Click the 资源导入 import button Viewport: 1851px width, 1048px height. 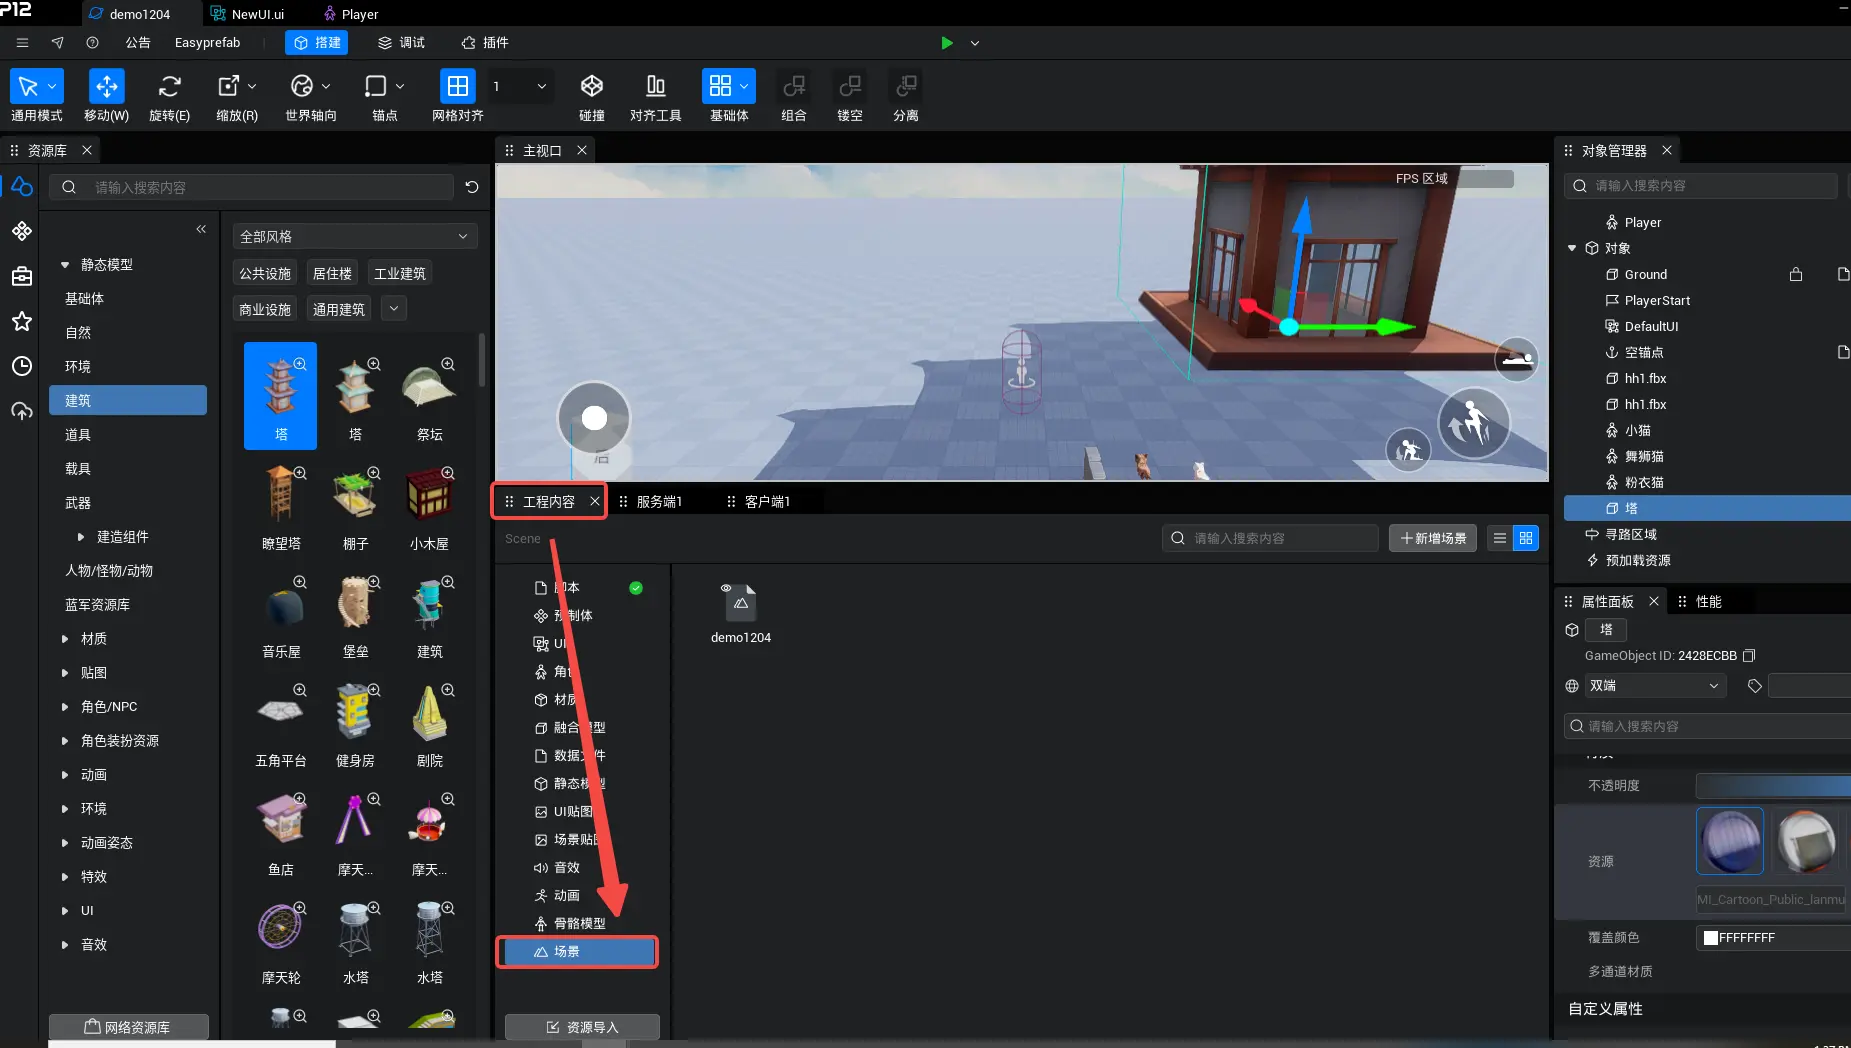click(x=582, y=1027)
